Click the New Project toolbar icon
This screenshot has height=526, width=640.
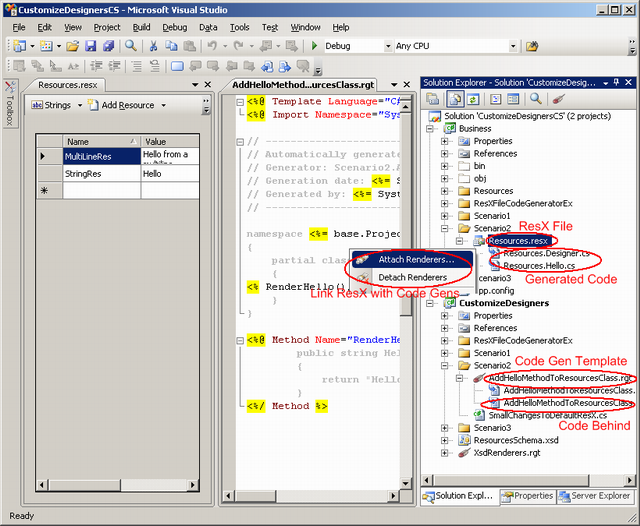pyautogui.click(x=19, y=46)
